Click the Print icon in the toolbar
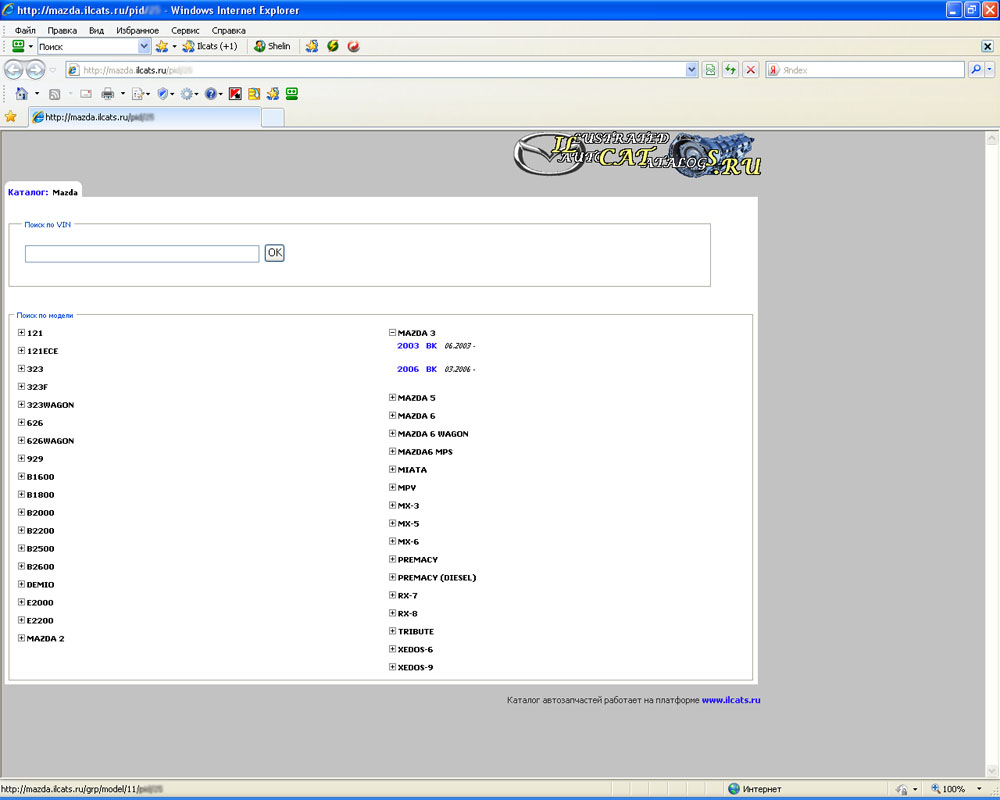Viewport: 1000px width, 800px height. 108,94
